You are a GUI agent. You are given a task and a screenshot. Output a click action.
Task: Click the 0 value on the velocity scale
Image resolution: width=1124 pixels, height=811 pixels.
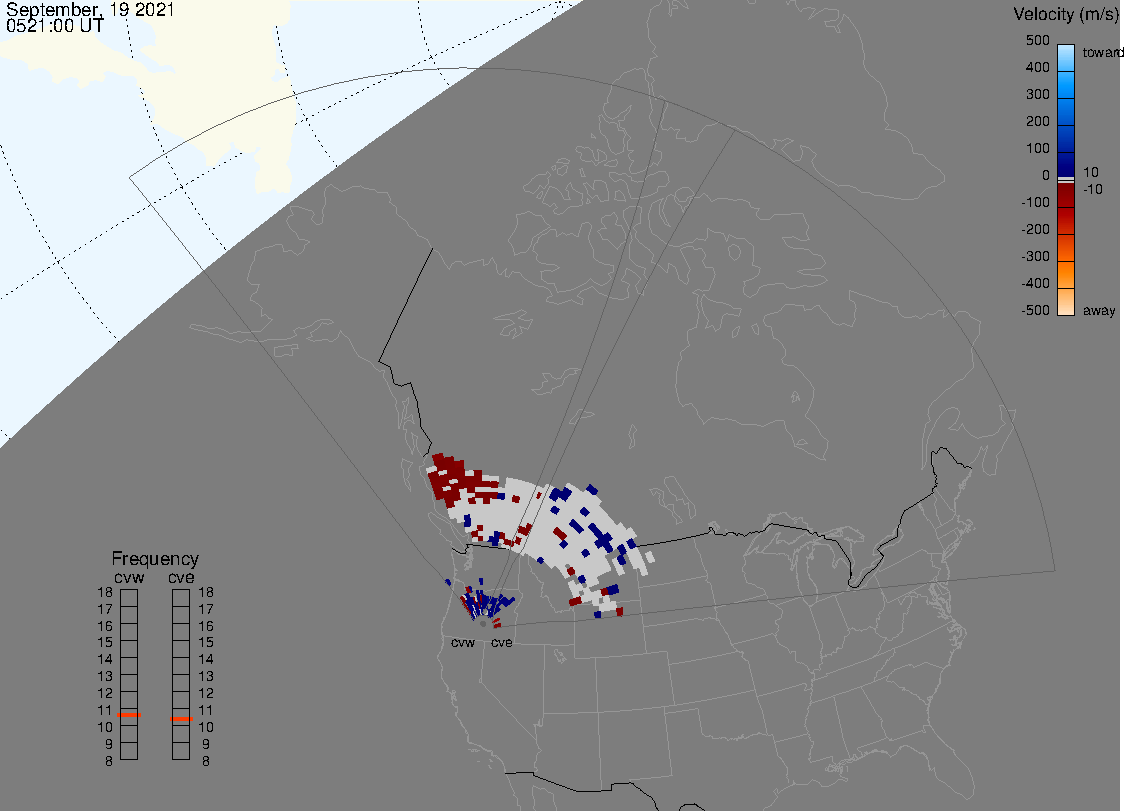tap(1046, 176)
